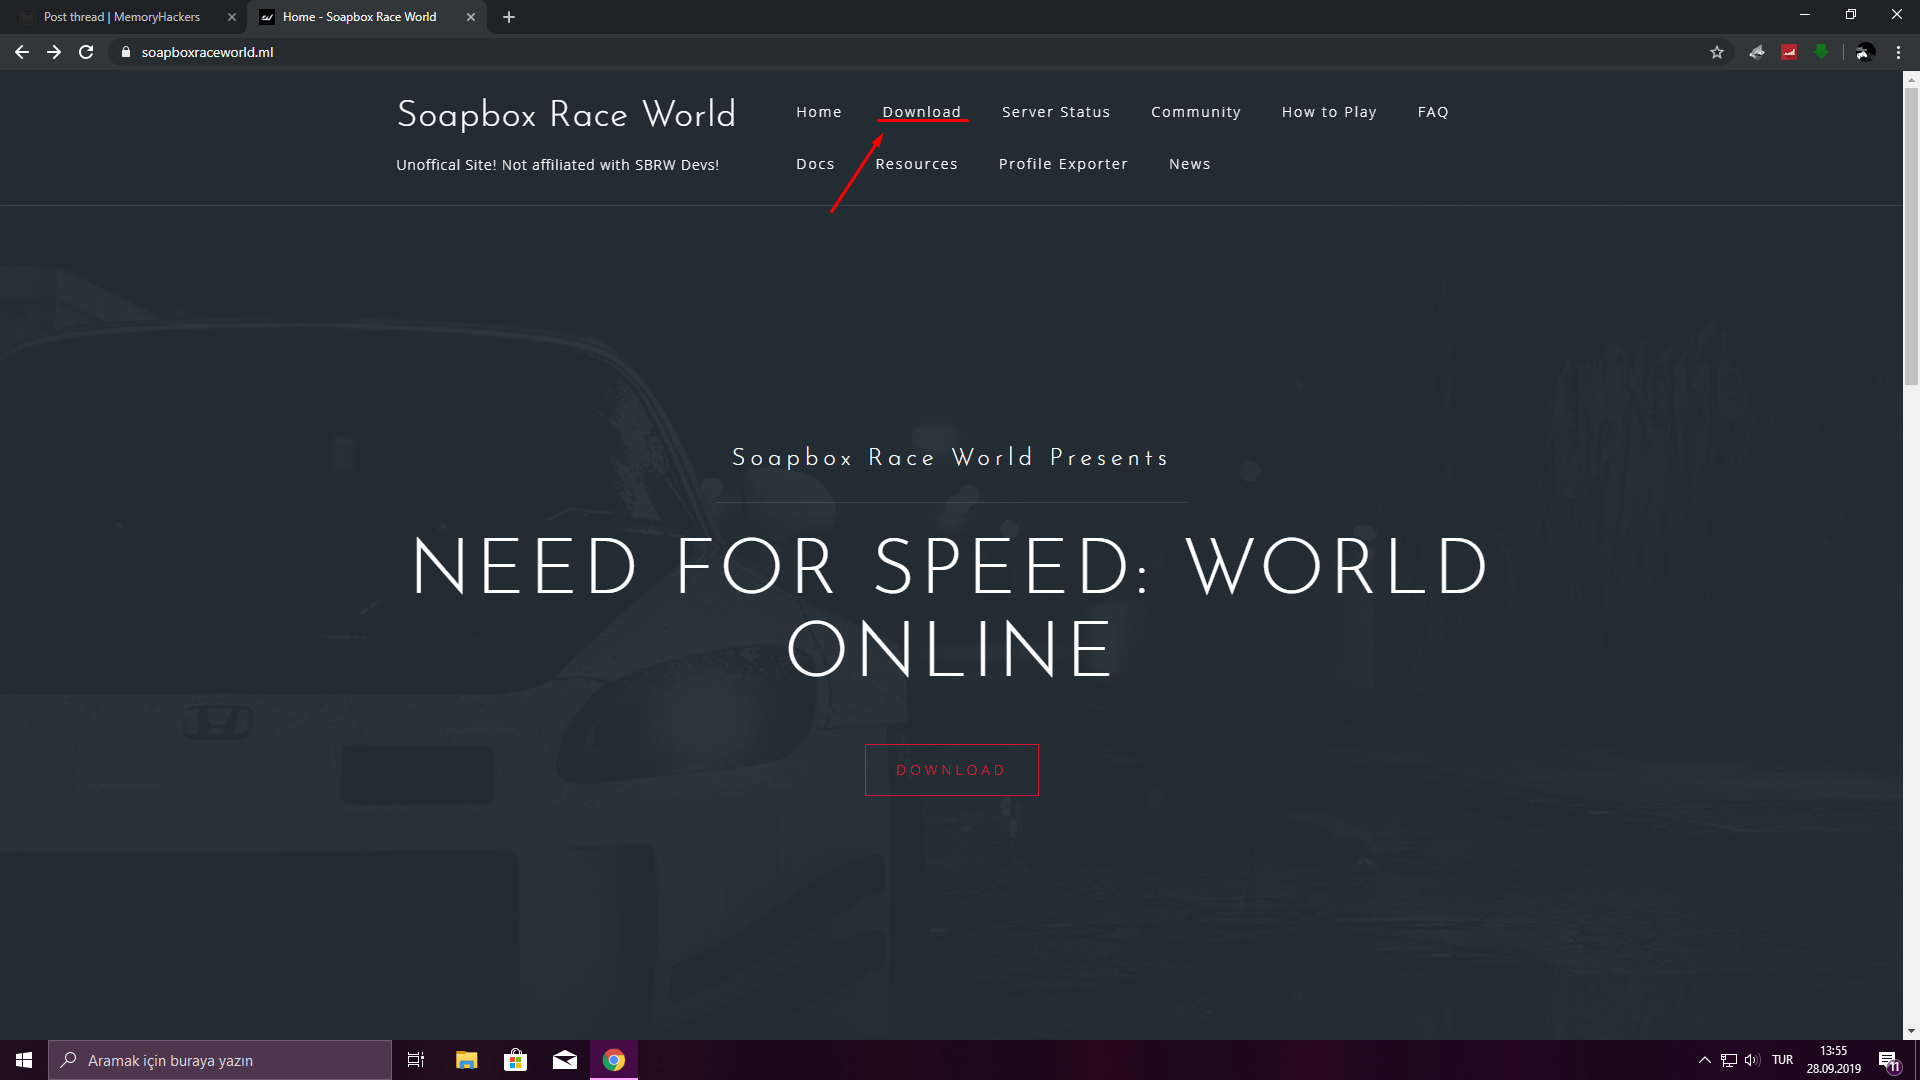Open the green download-arrow extension

(1821, 52)
